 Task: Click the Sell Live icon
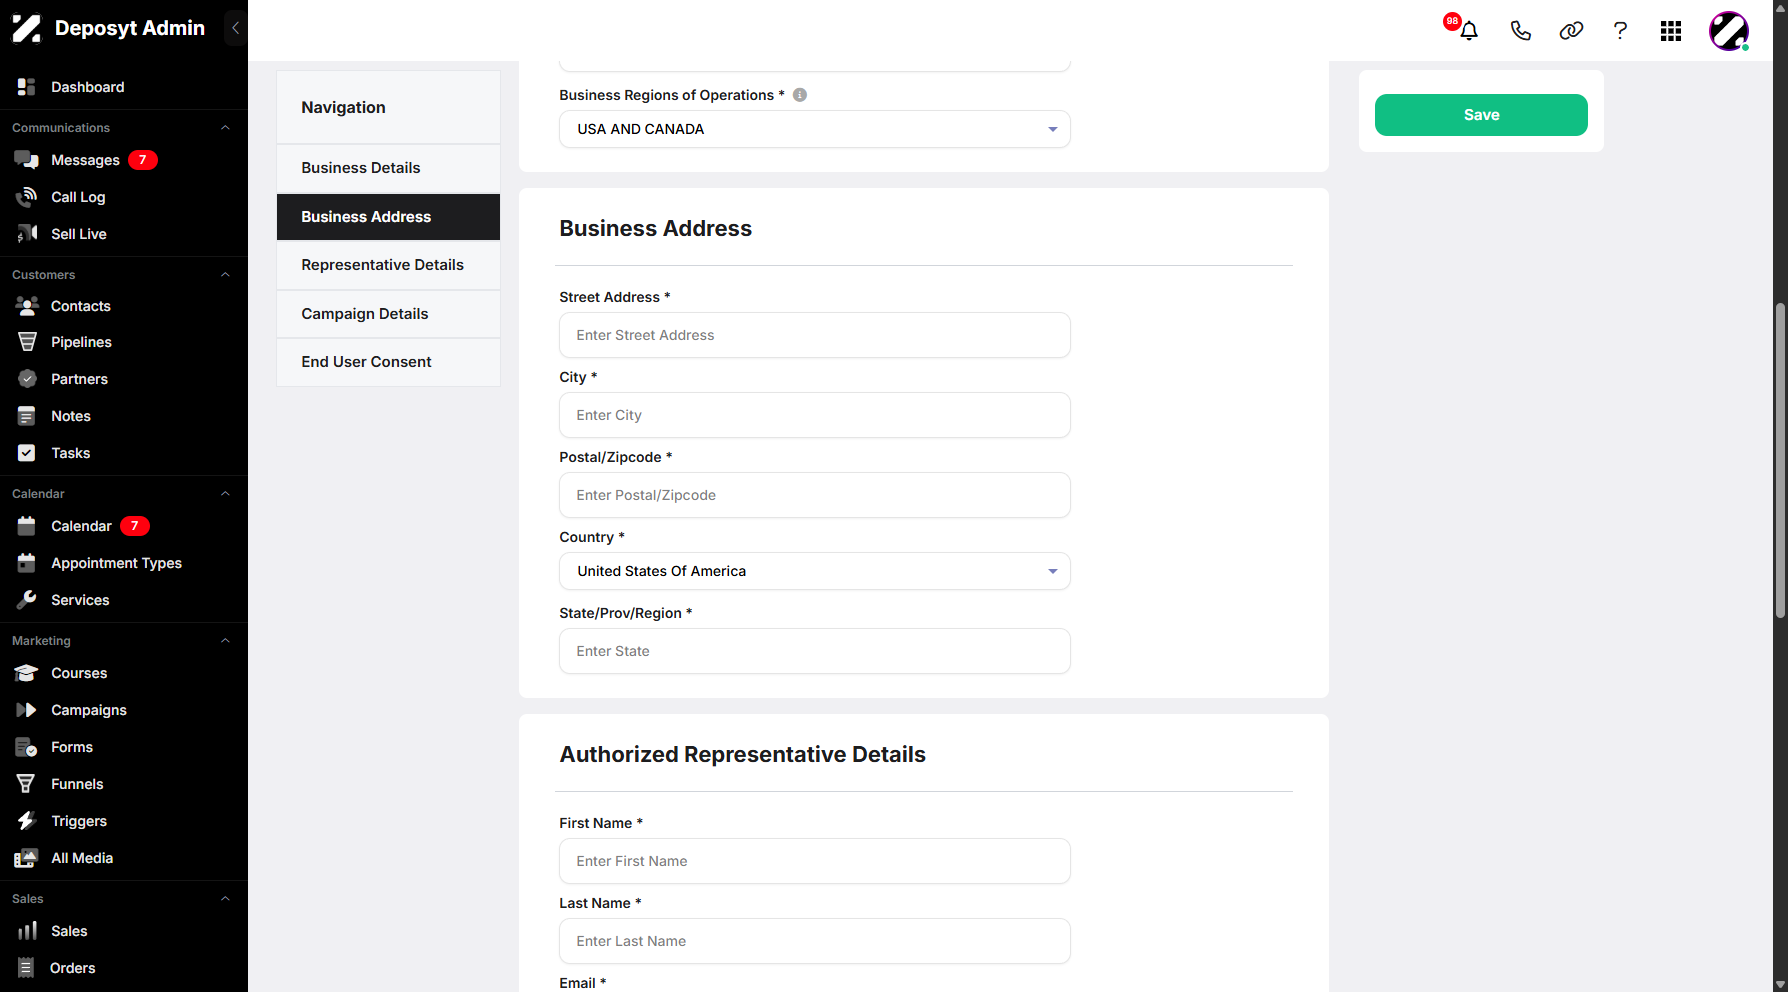click(x=27, y=234)
